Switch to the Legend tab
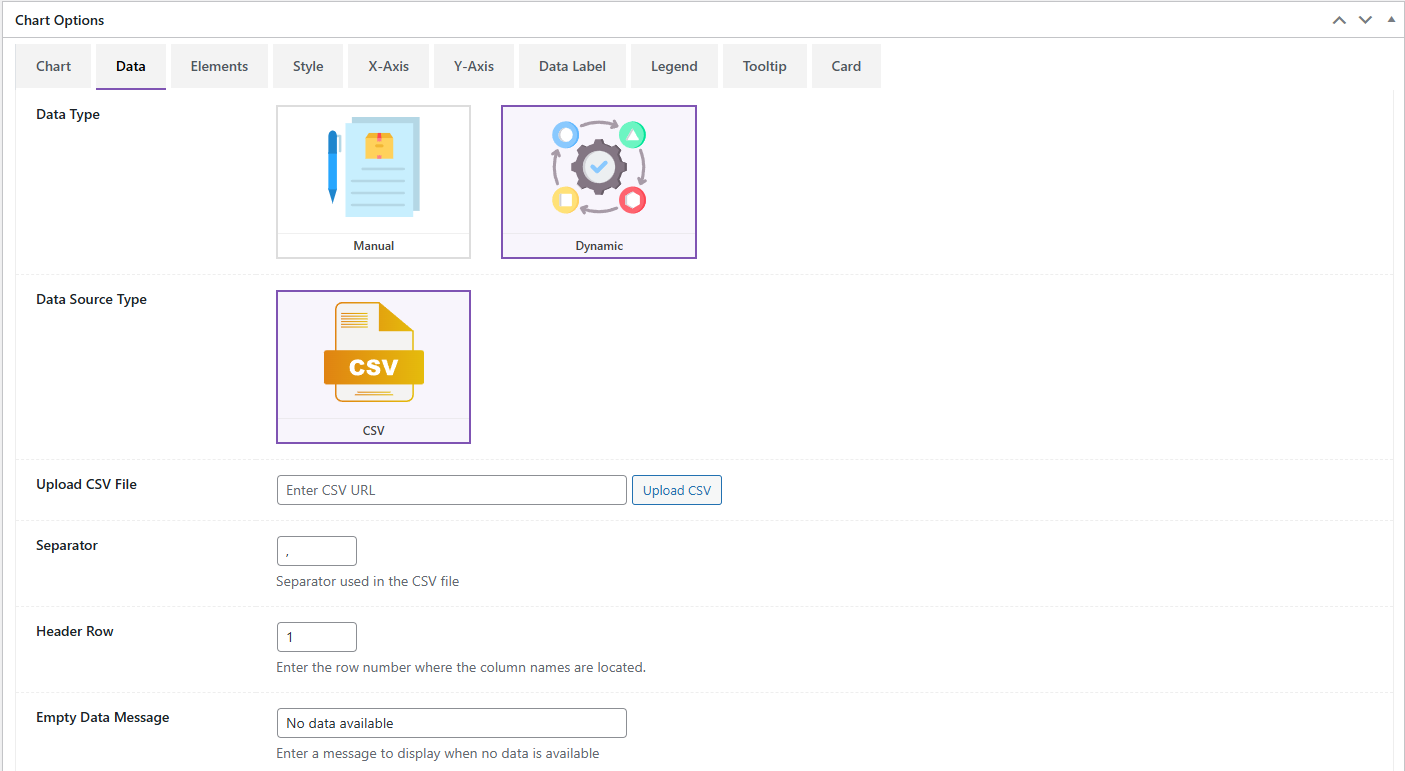 [674, 66]
